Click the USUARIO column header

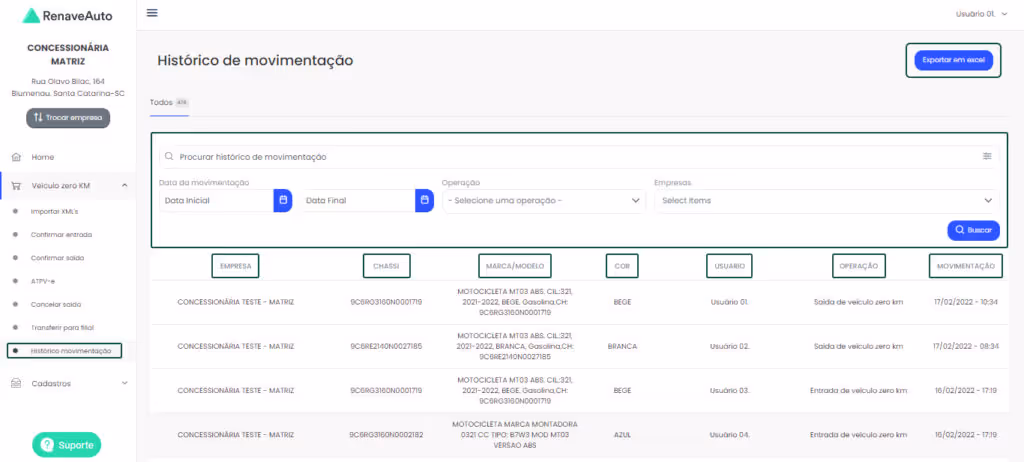[x=729, y=266]
